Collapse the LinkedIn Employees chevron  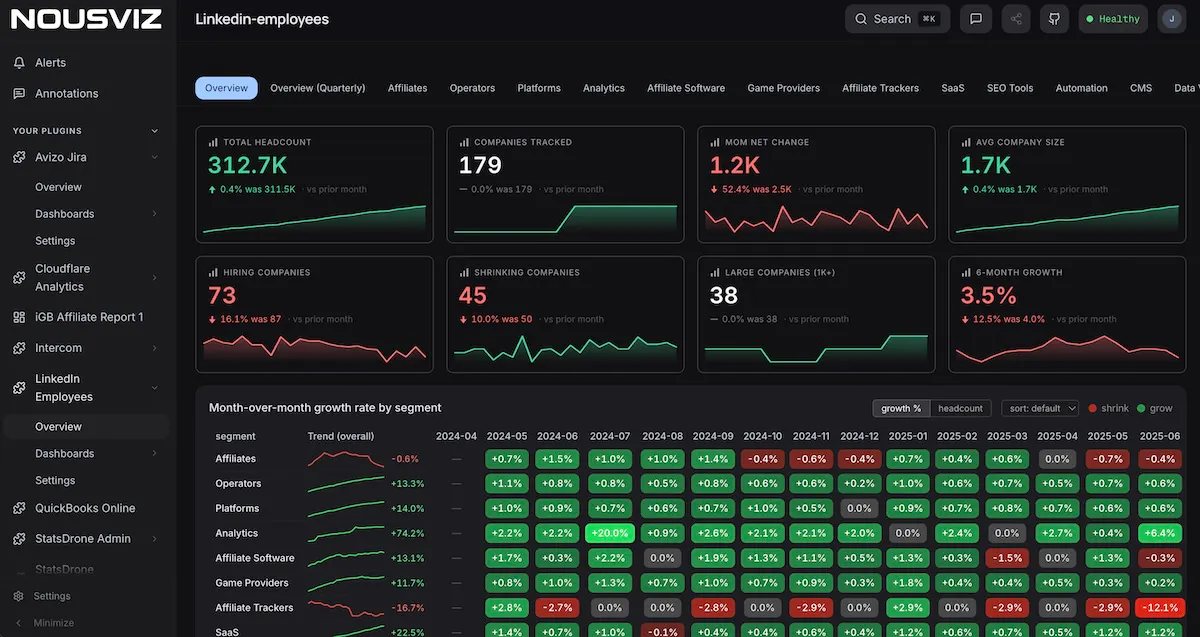click(x=154, y=388)
